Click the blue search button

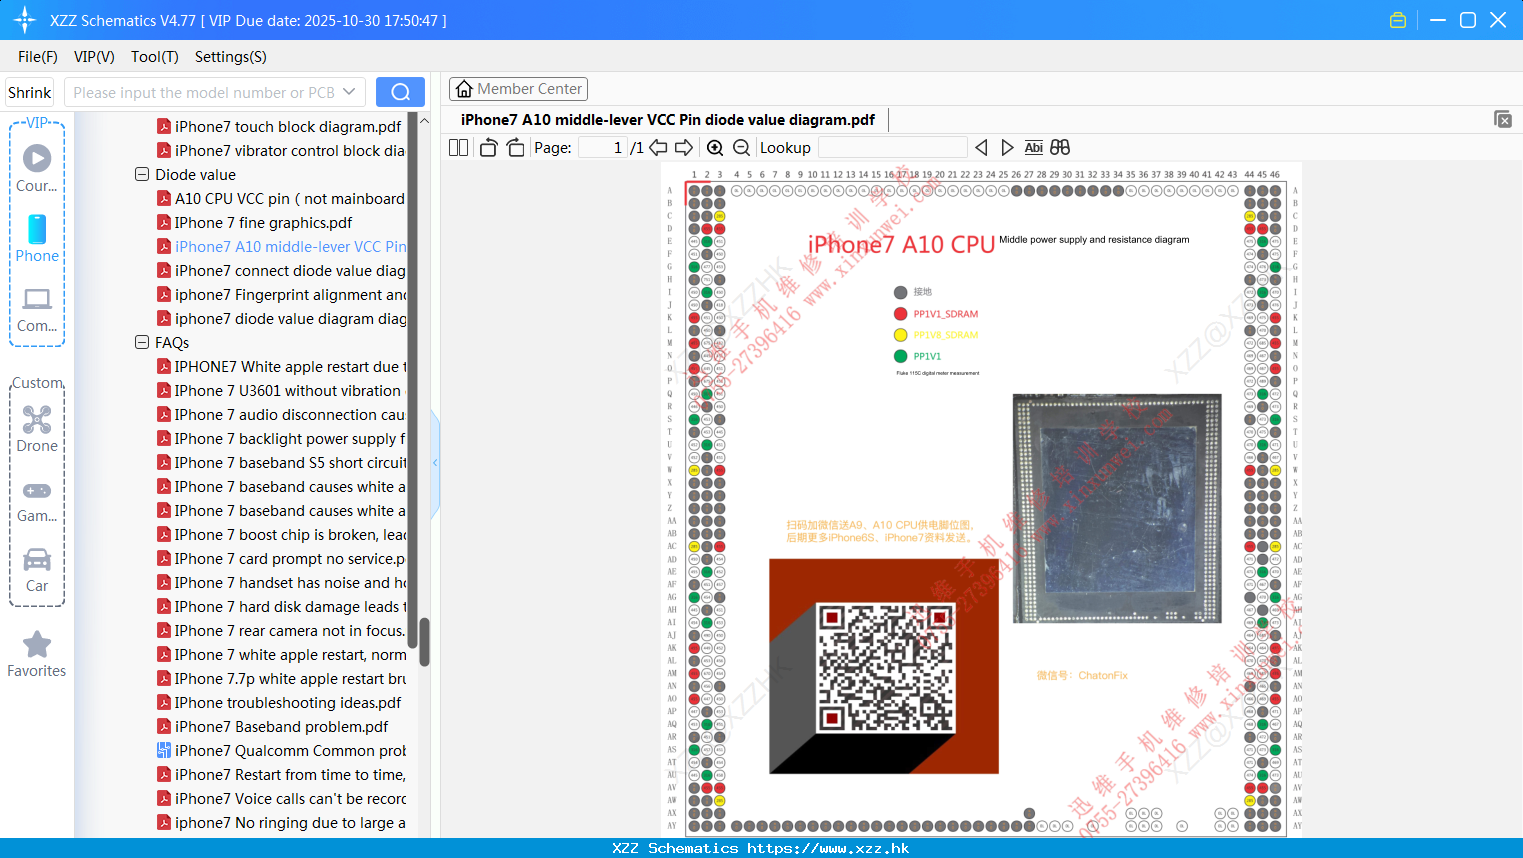point(400,92)
